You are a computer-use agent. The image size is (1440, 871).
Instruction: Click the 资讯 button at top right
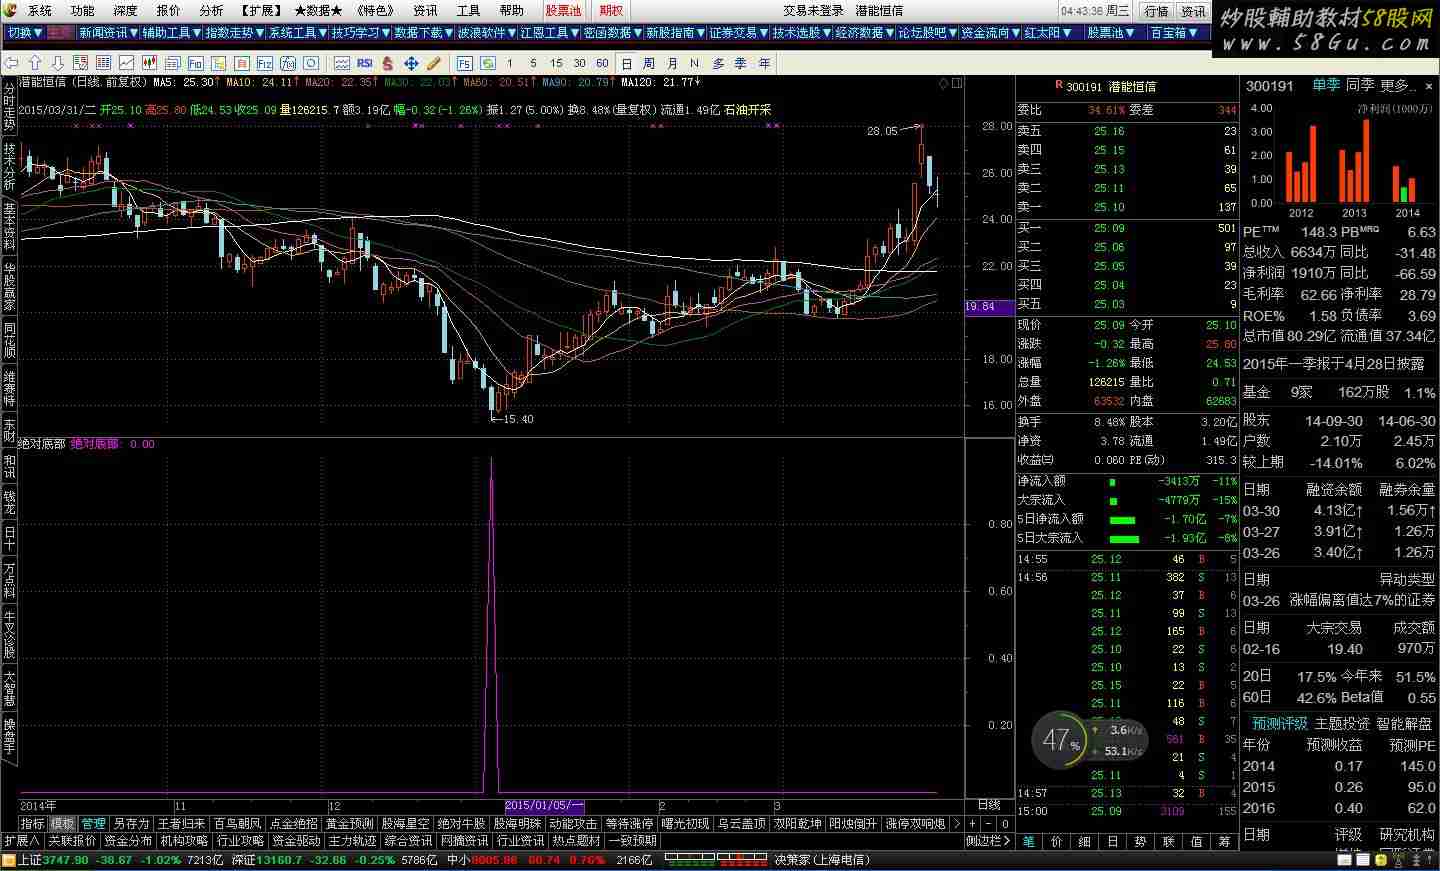point(1193,11)
